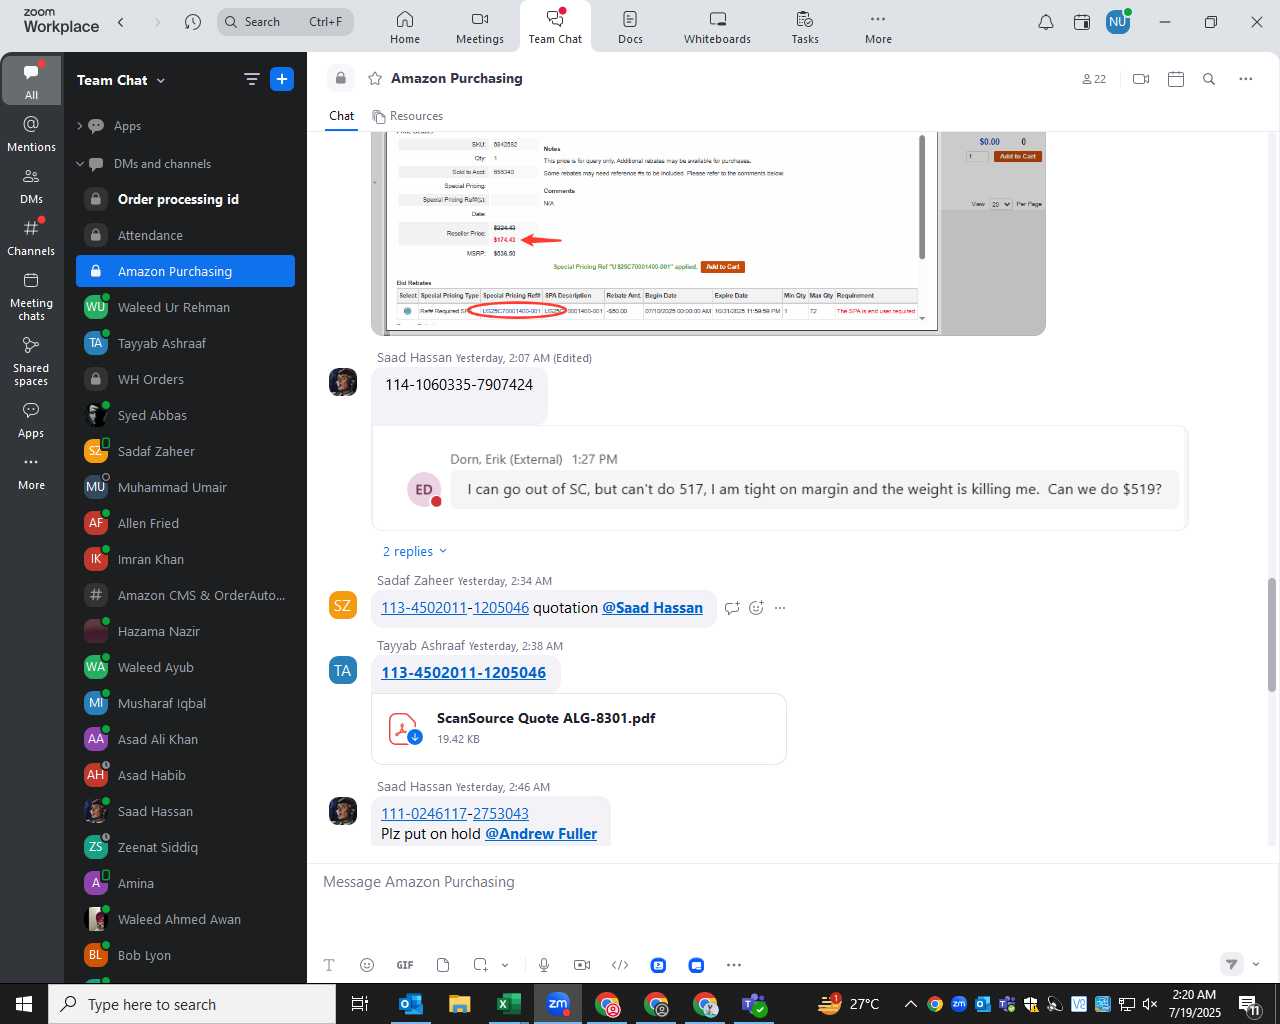This screenshot has width=1280, height=1024.
Task: Click the history clock icon
Action: (x=193, y=22)
